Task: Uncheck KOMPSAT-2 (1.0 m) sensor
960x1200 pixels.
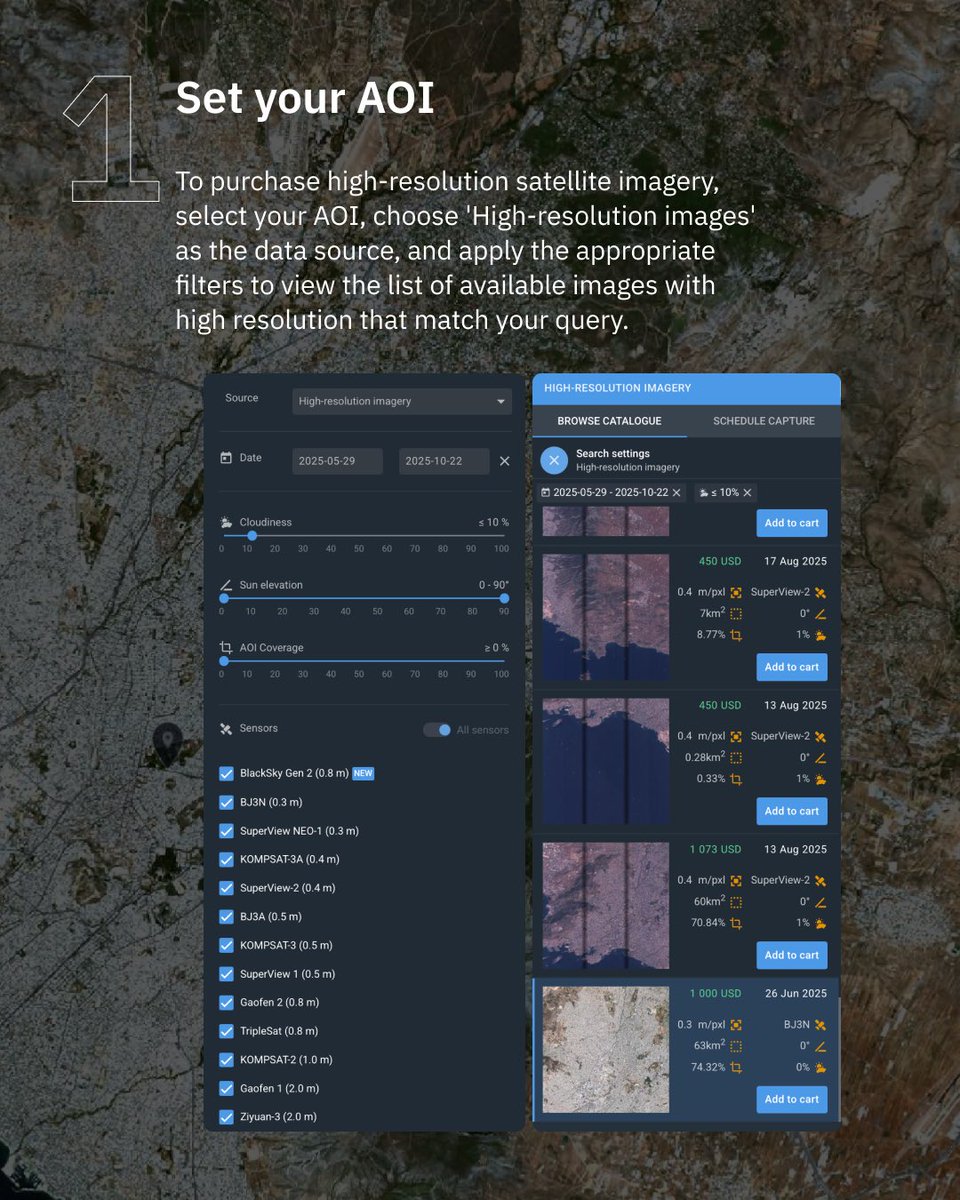Action: point(226,1059)
